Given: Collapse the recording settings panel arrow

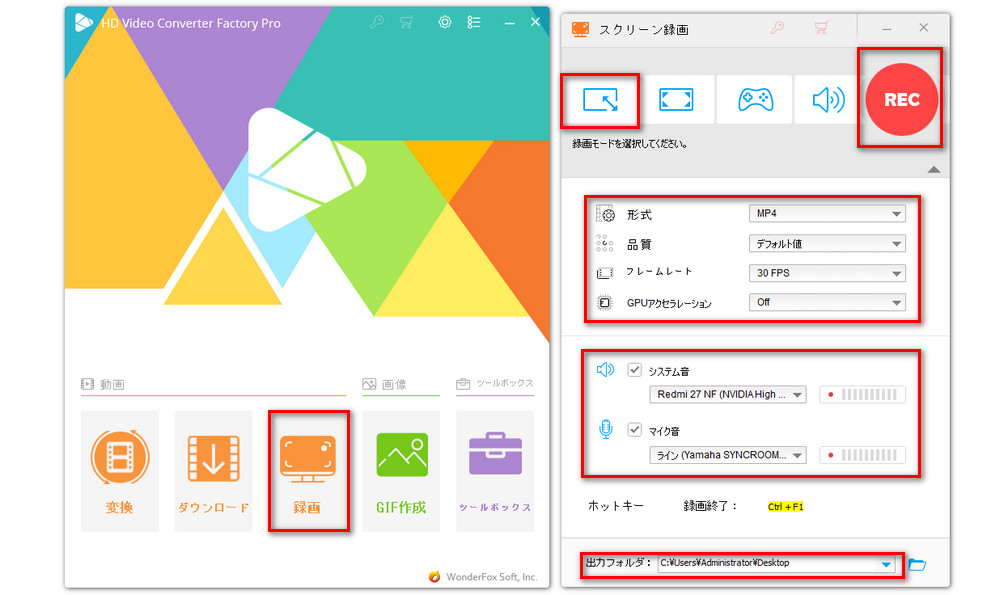Looking at the screenshot, I should point(934,170).
